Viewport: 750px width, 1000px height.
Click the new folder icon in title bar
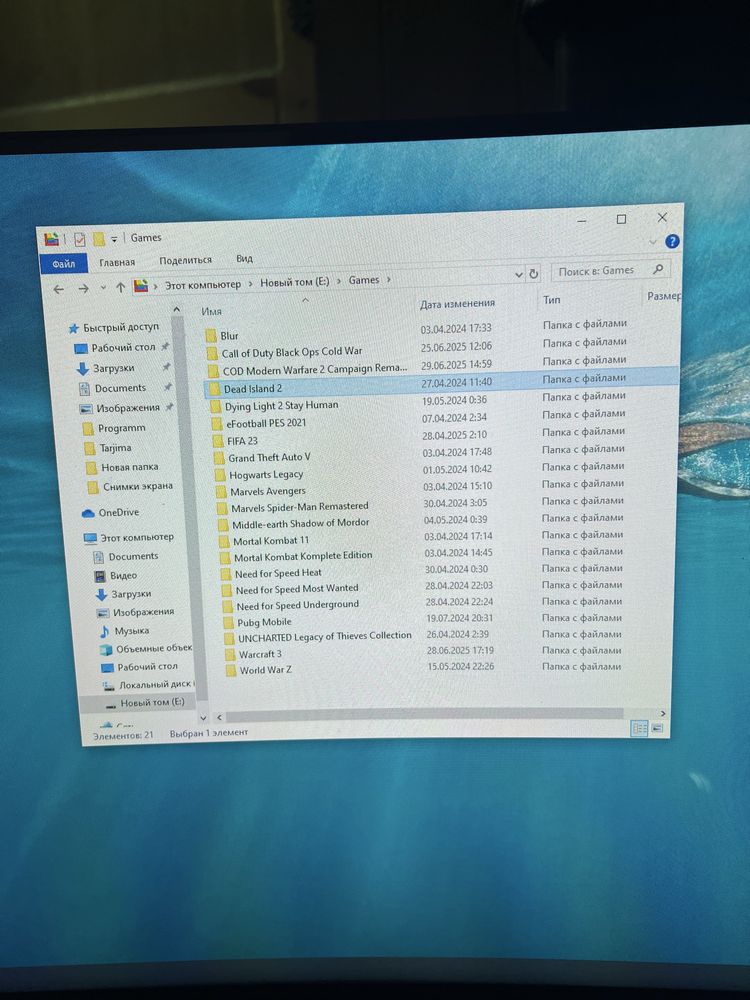coord(99,239)
